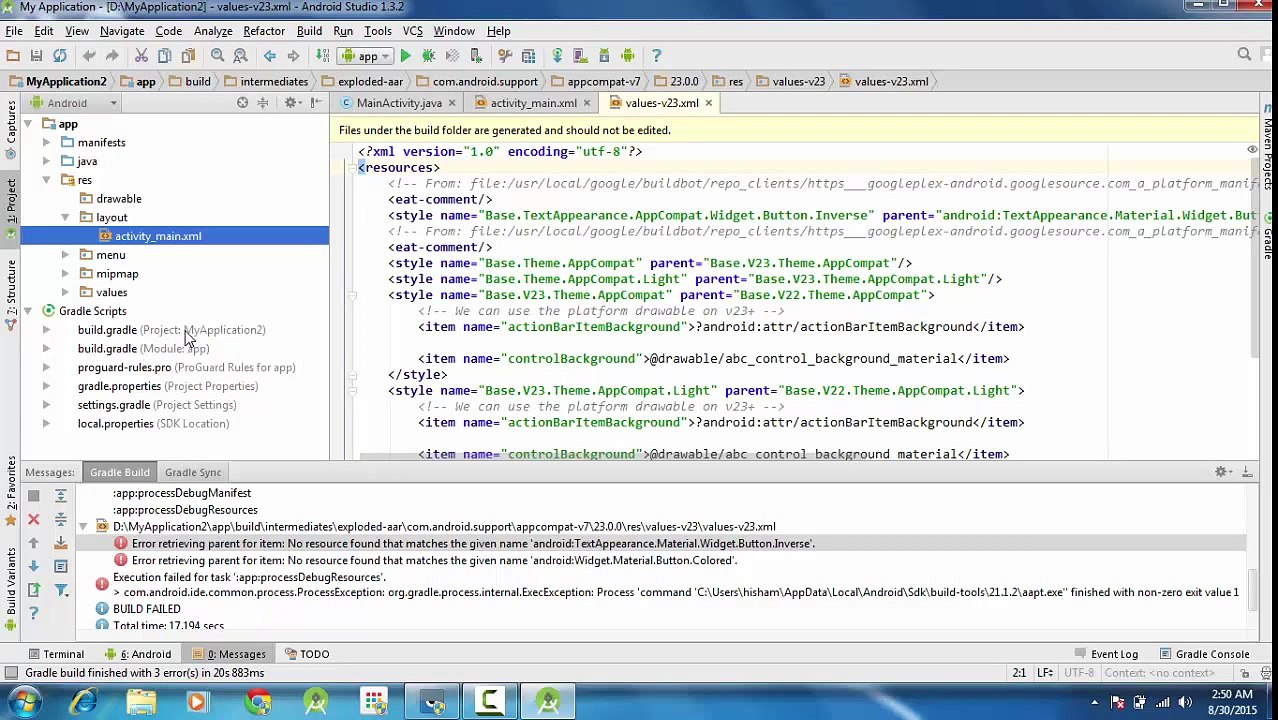
Task: Click the Collapse All icon in project panel
Action: click(263, 103)
